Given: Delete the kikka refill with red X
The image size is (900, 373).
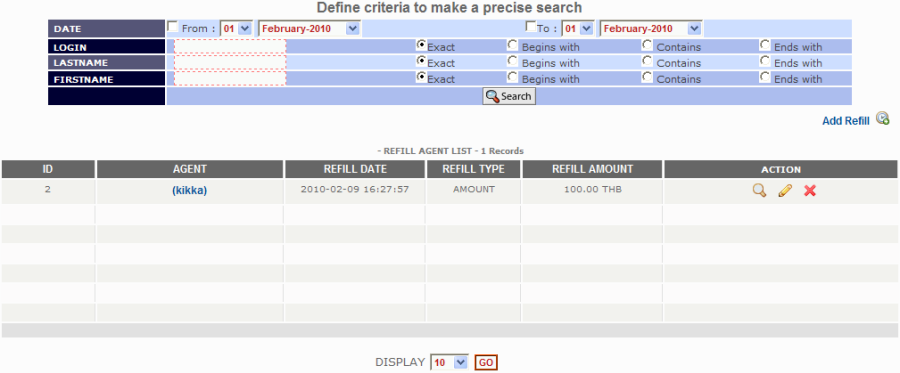Looking at the screenshot, I should (810, 191).
